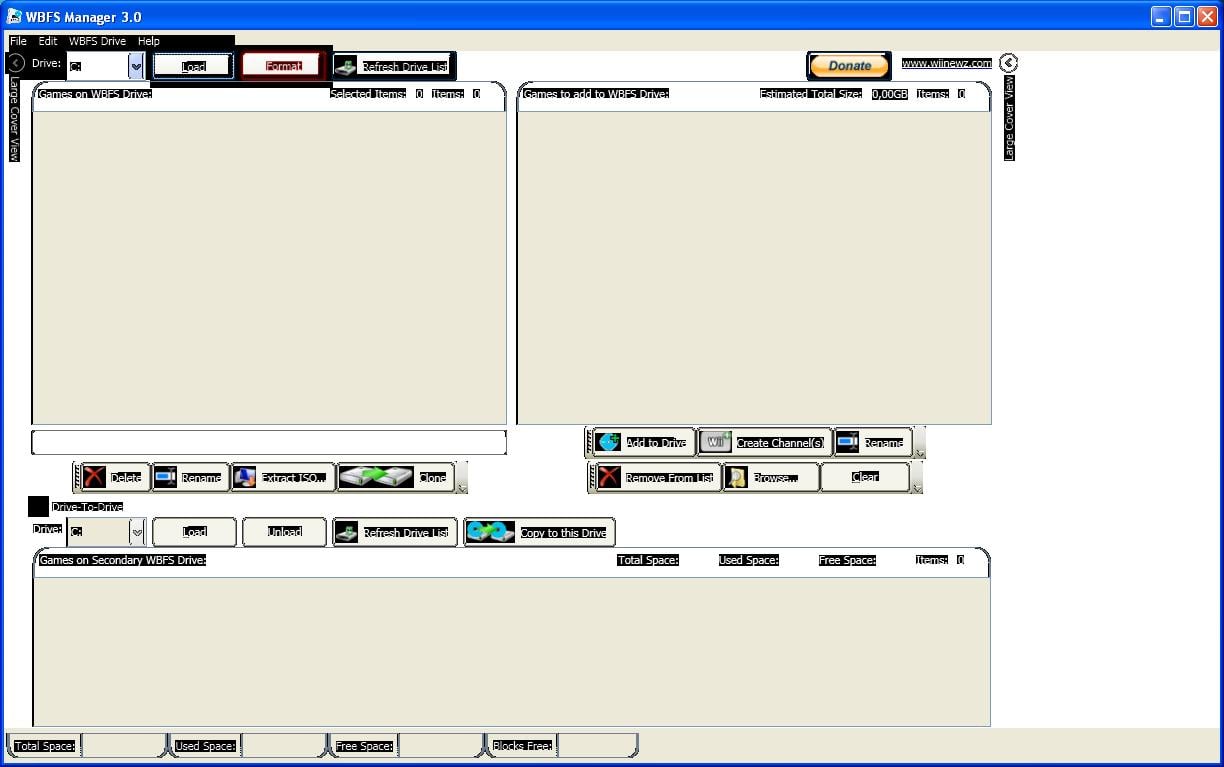Click the status bar Used Space field
This screenshot has height=767, width=1224.
(283, 746)
